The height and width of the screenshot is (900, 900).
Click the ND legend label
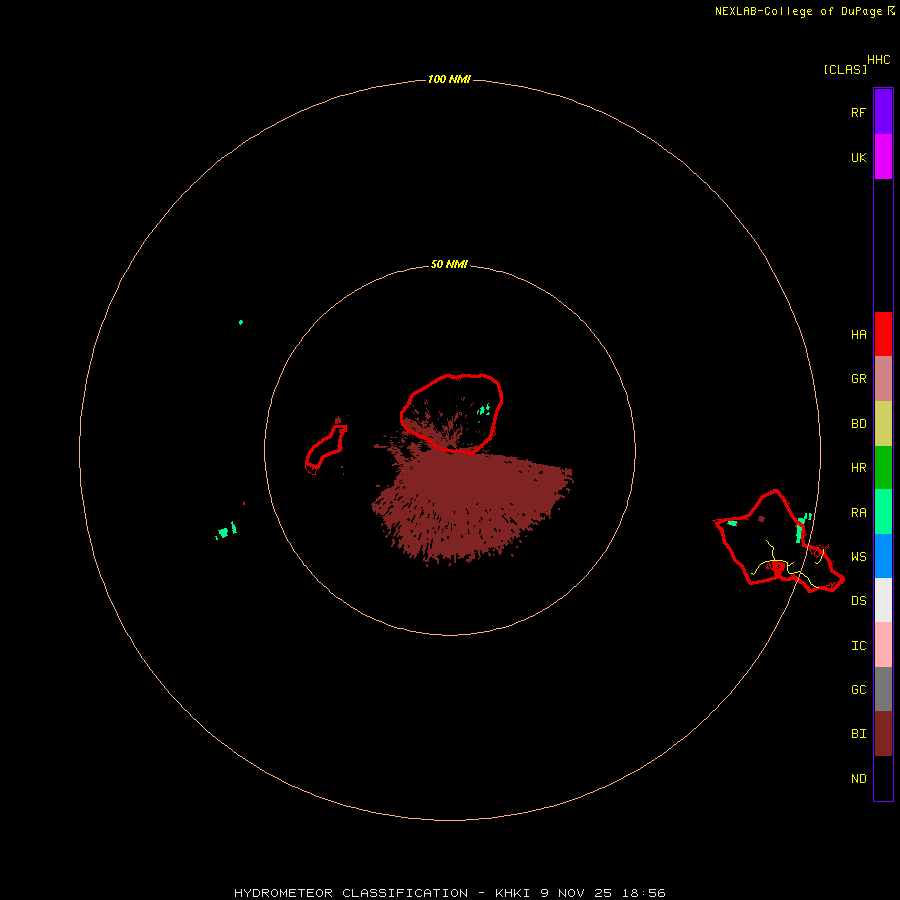[x=858, y=779]
